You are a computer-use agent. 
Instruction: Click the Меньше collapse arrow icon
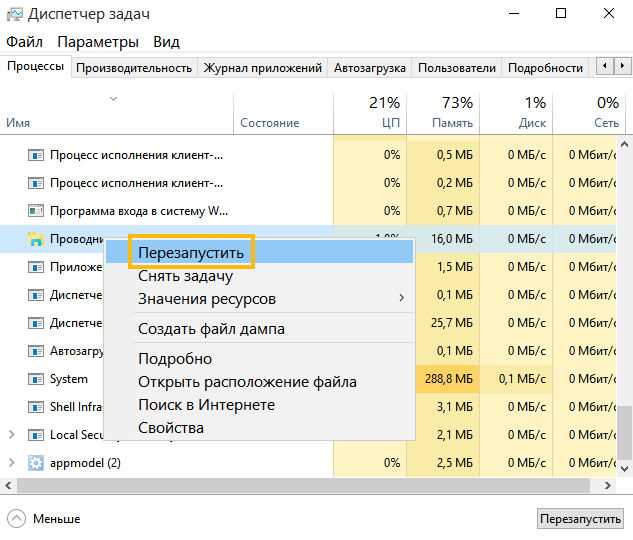click(16, 518)
